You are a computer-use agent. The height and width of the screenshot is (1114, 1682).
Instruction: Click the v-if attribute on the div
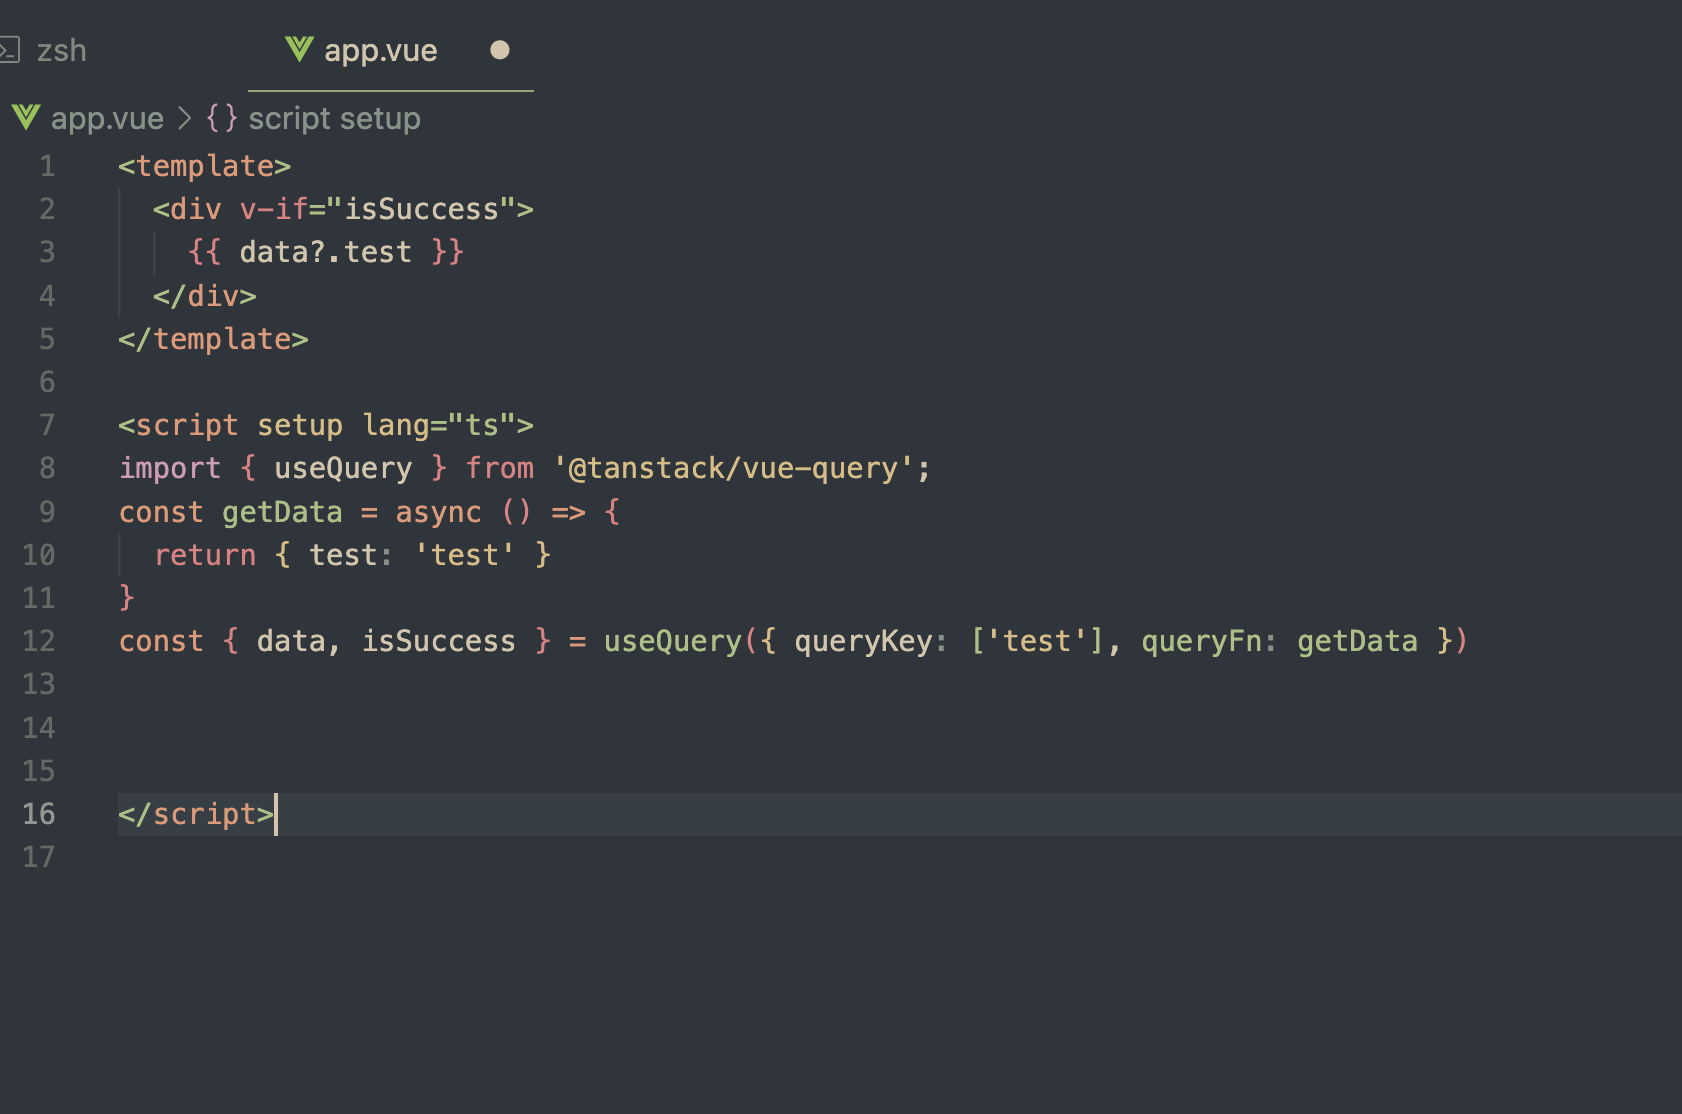click(x=274, y=209)
